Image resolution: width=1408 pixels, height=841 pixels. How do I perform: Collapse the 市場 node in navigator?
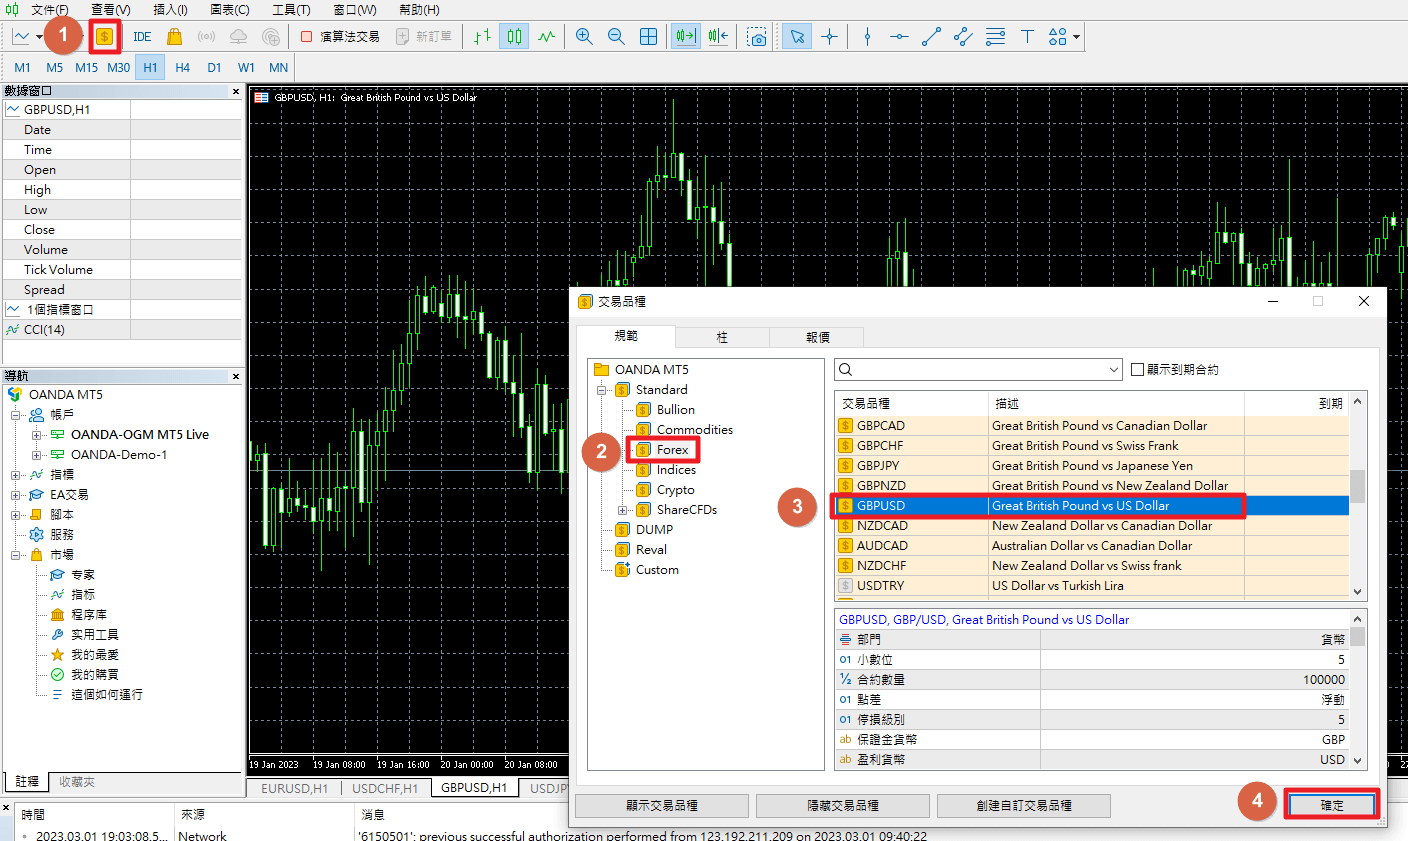click(16, 555)
